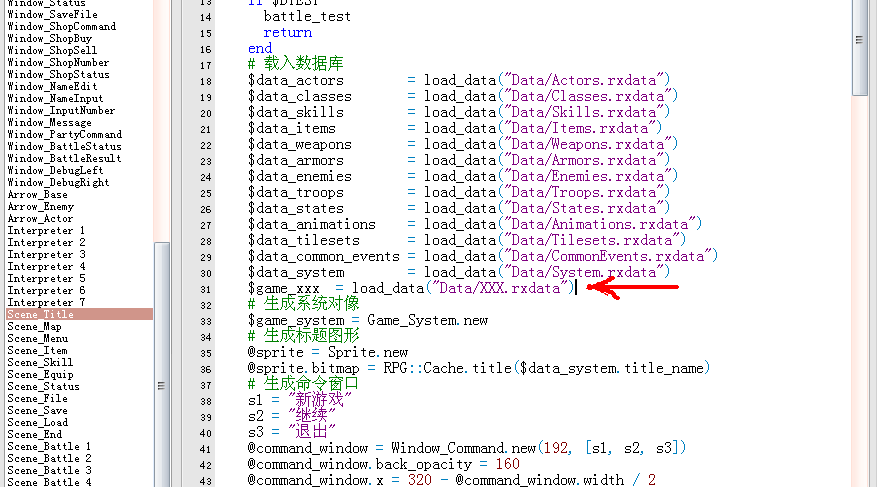The height and width of the screenshot is (487, 877).
Task: Open Arrow_Base script
Action: 37,195
